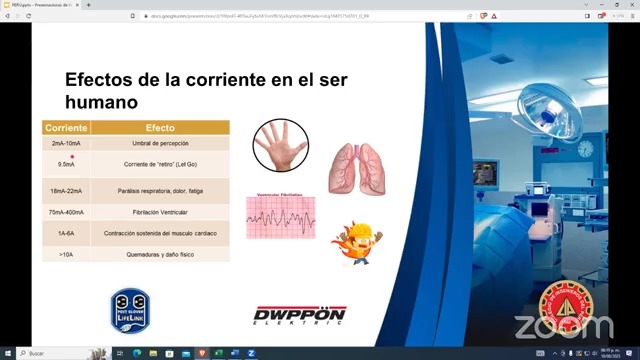Screen dimensions: 640x360
Task: Click the DWPPÖN Elektric logo
Action: [300, 316]
